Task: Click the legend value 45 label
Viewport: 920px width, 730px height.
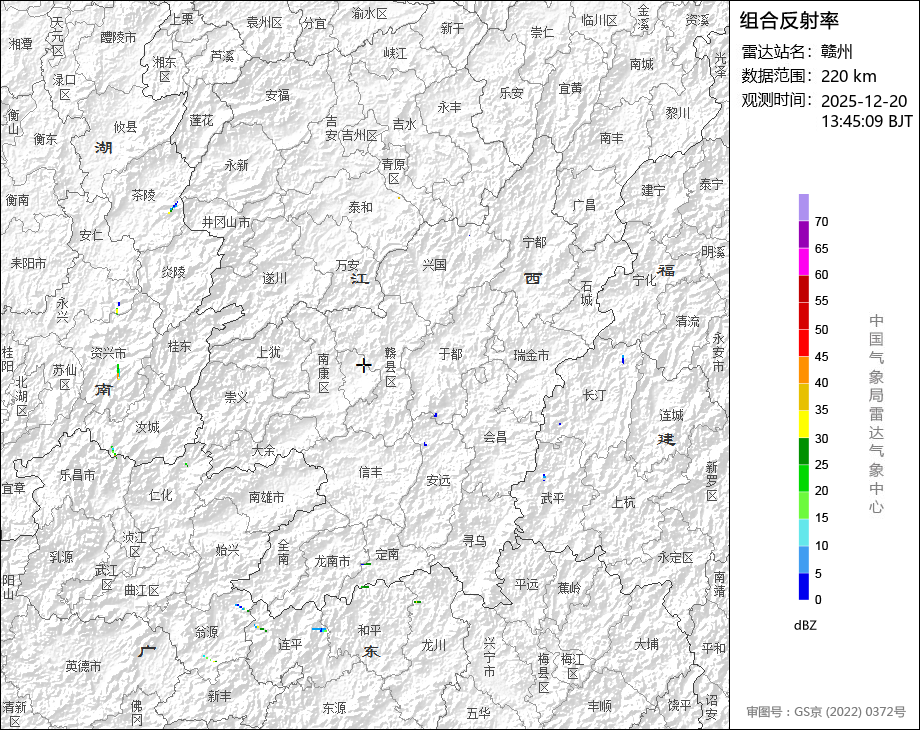Action: coord(821,357)
